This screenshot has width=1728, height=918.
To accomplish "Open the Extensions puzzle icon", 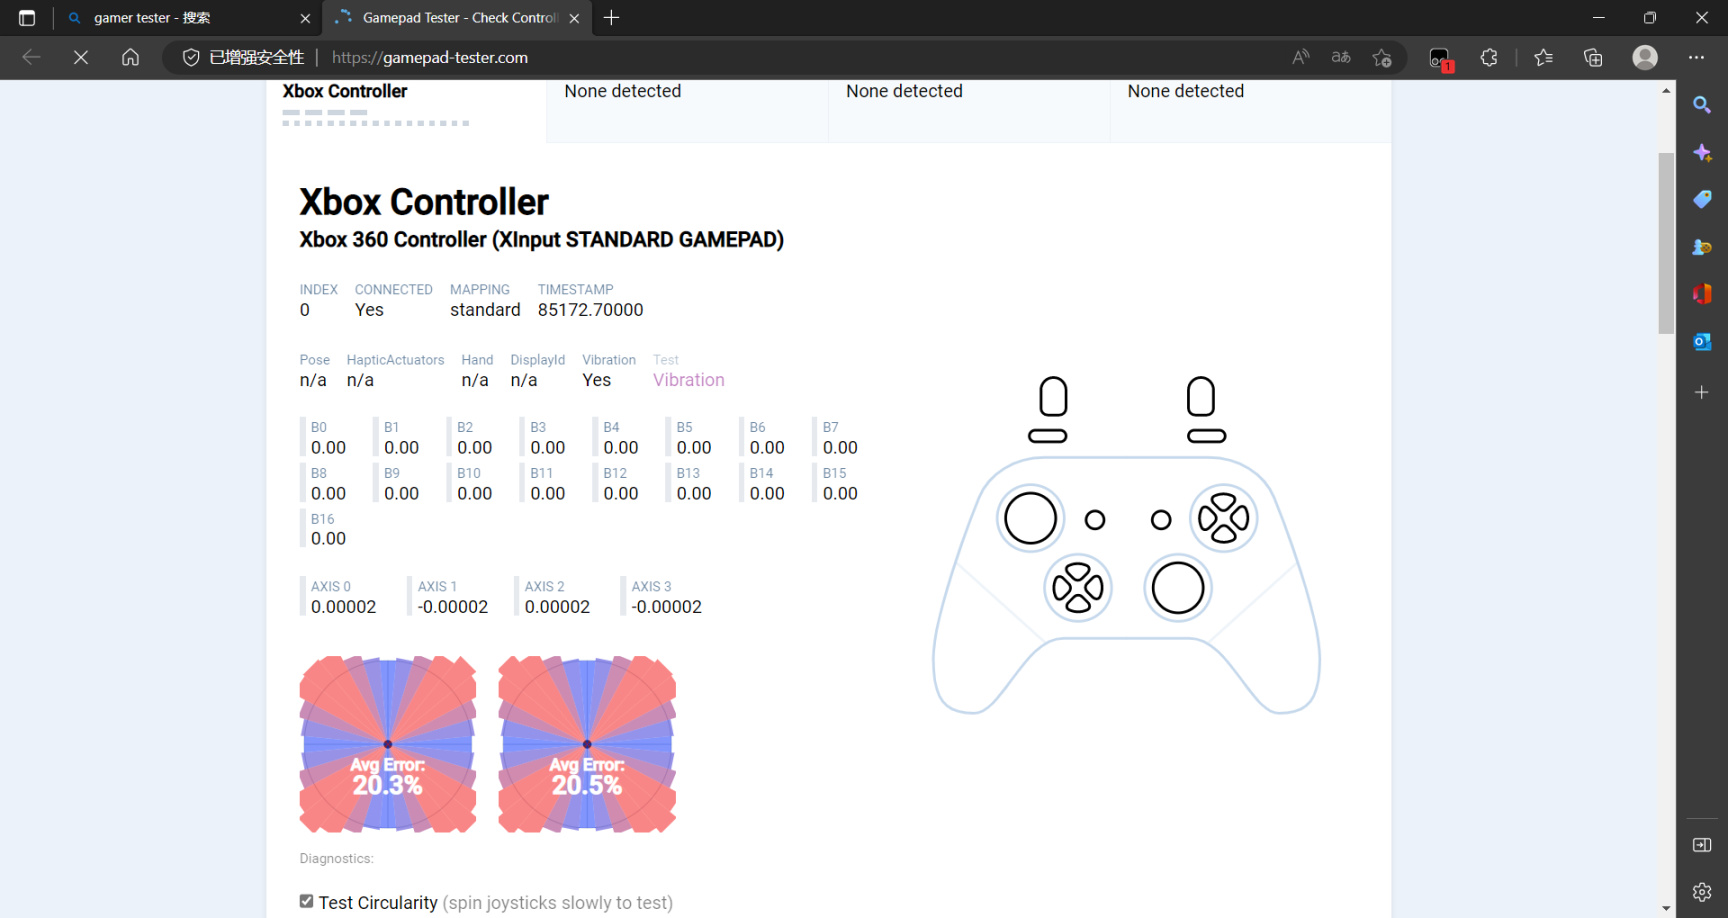I will tap(1489, 58).
